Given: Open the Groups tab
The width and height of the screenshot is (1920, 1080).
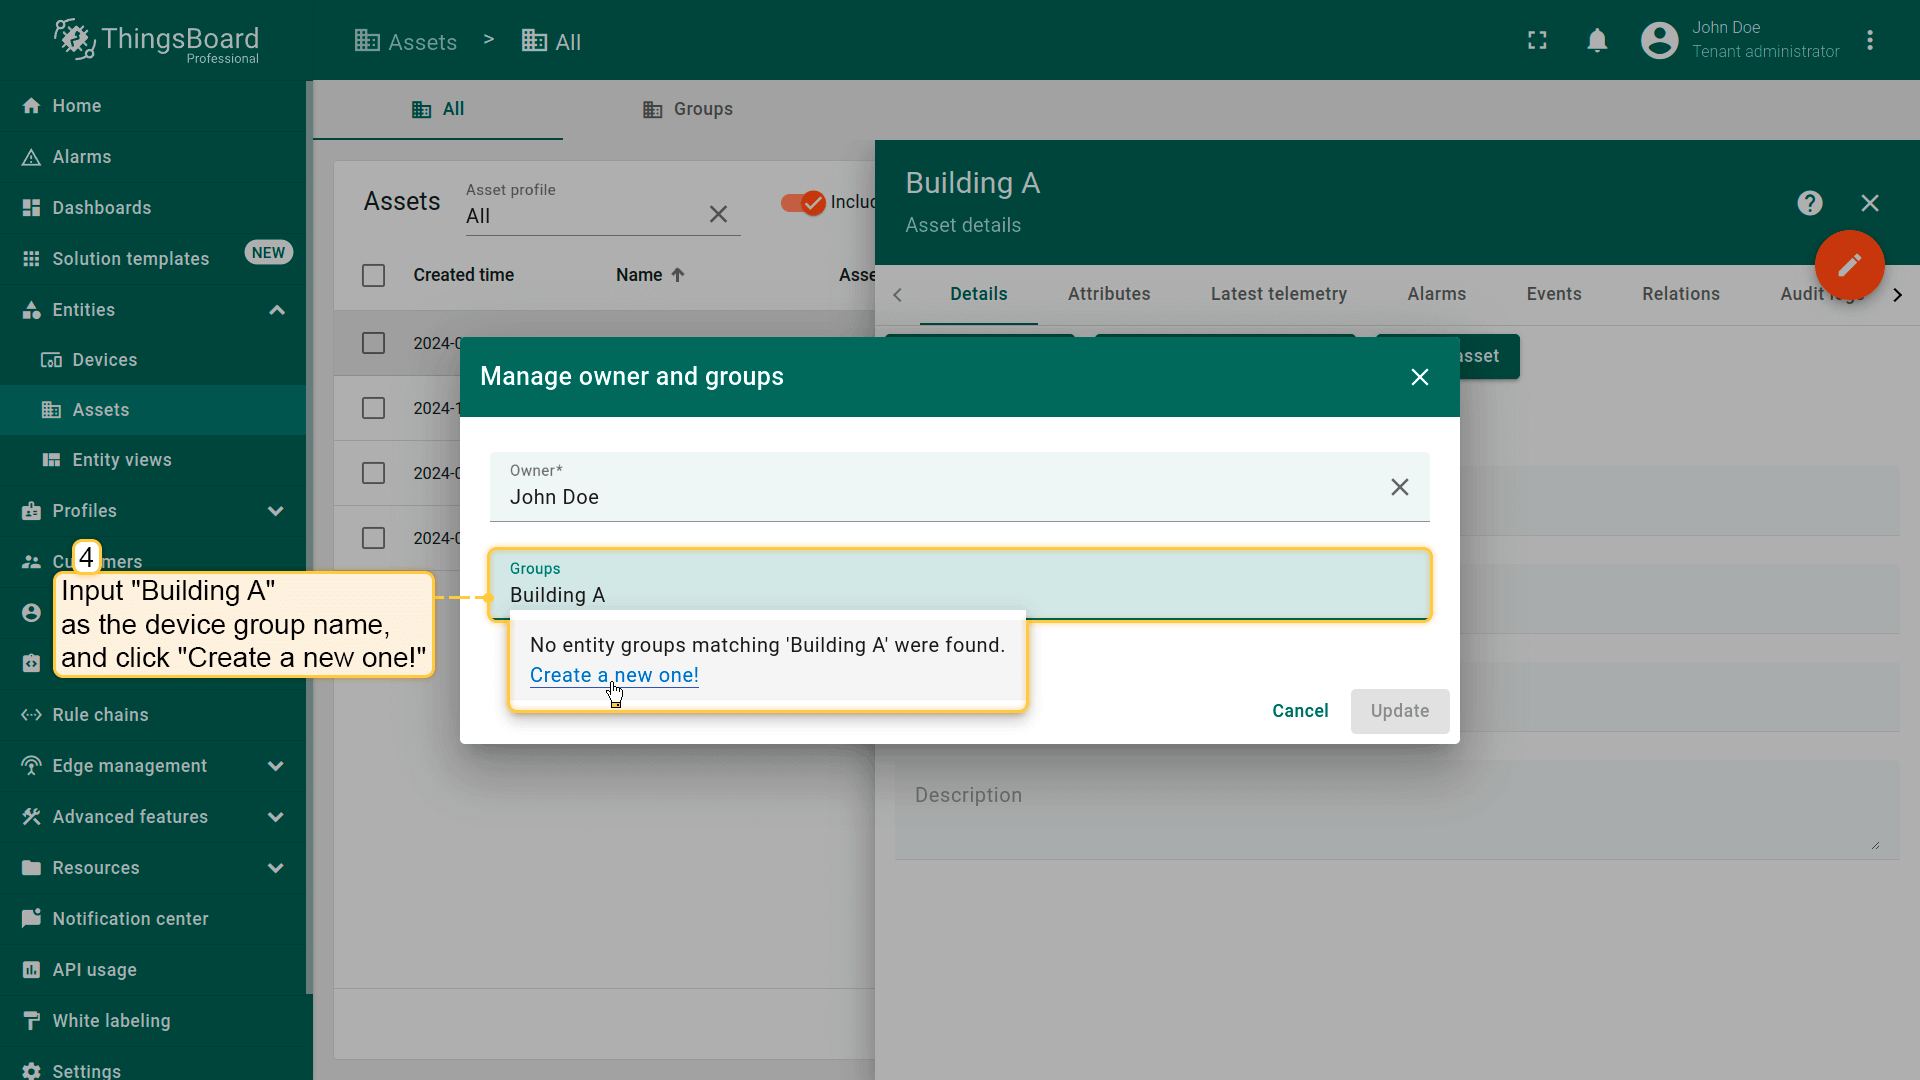Looking at the screenshot, I should pos(688,109).
